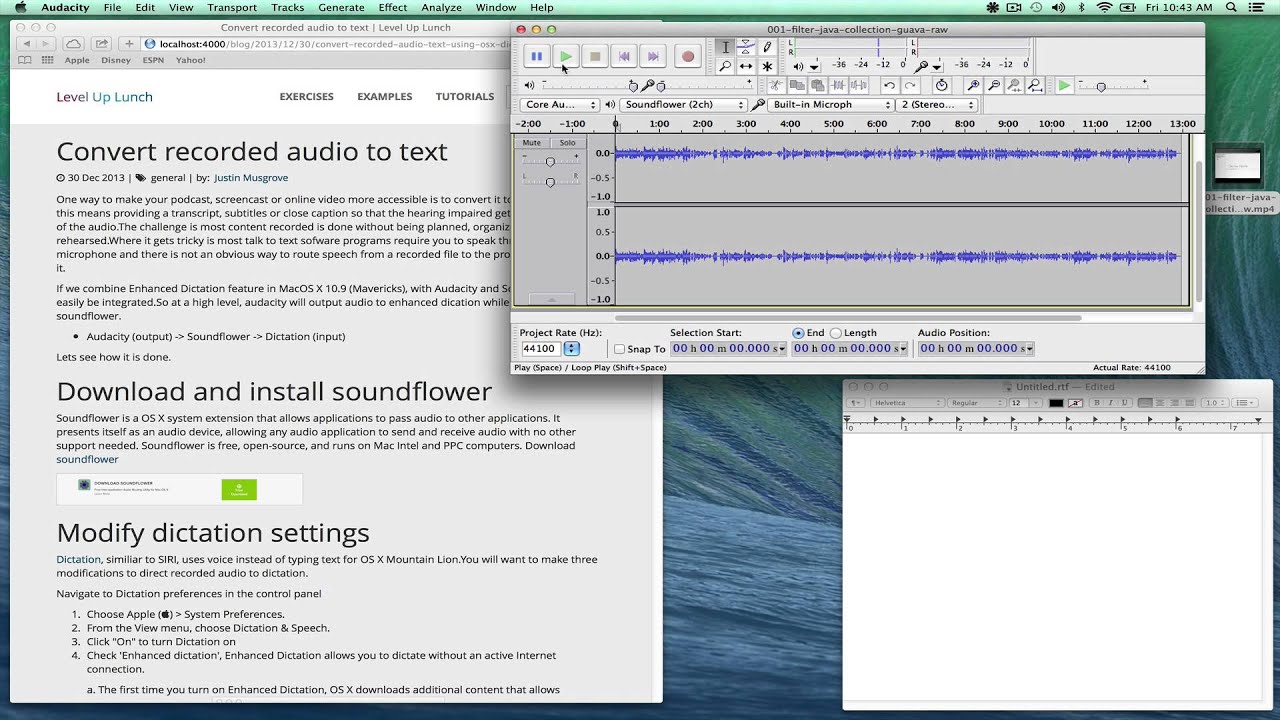Screen dimensions: 1280x720
Task: Choose the Multi-Tool asterisk mode
Action: 767,66
